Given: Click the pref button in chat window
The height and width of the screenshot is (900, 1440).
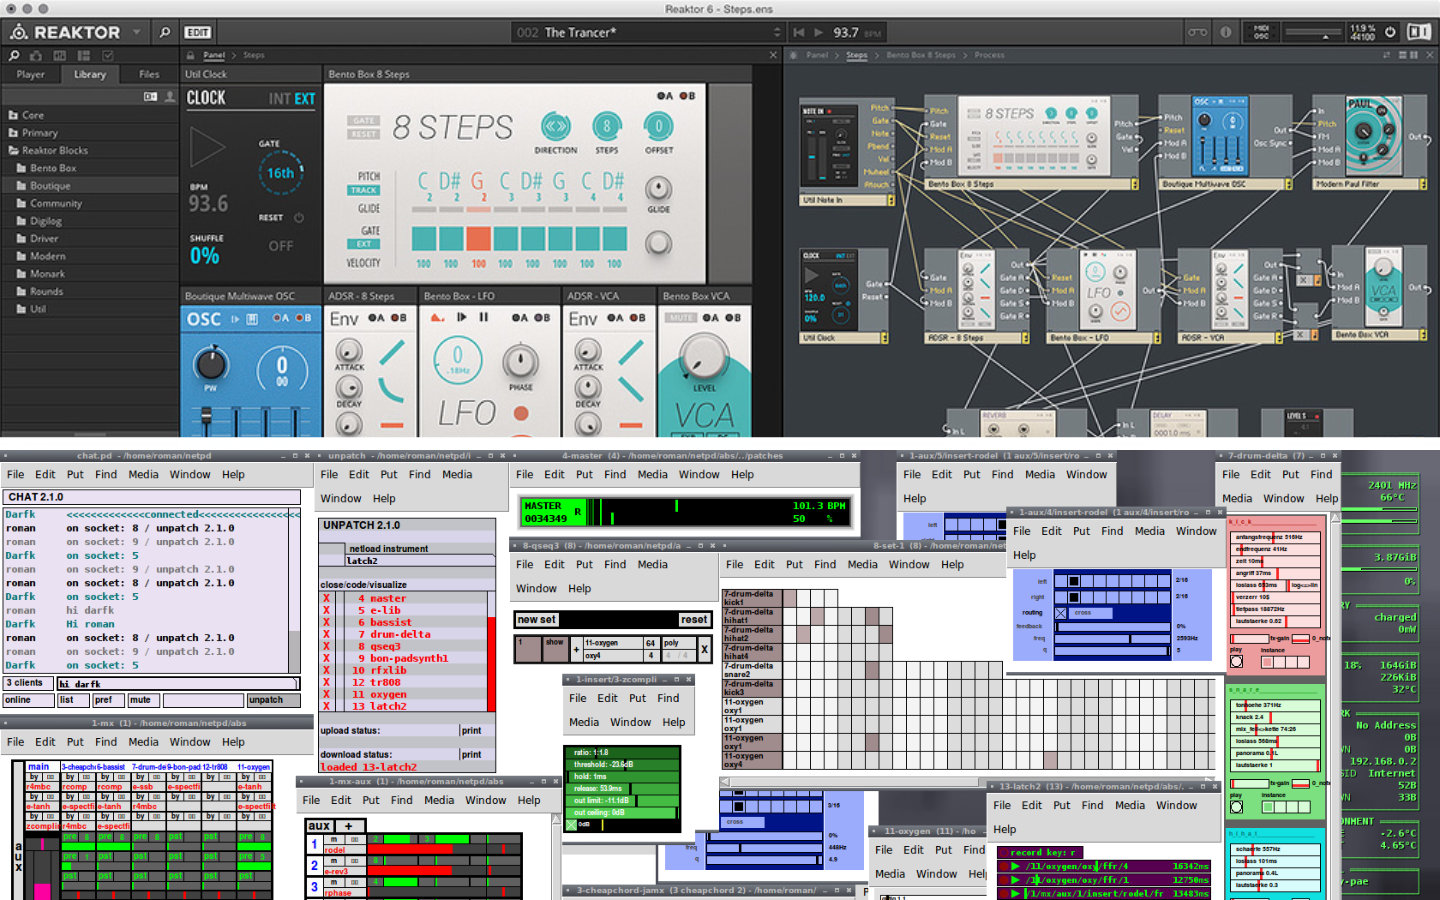Looking at the screenshot, I should click(107, 700).
